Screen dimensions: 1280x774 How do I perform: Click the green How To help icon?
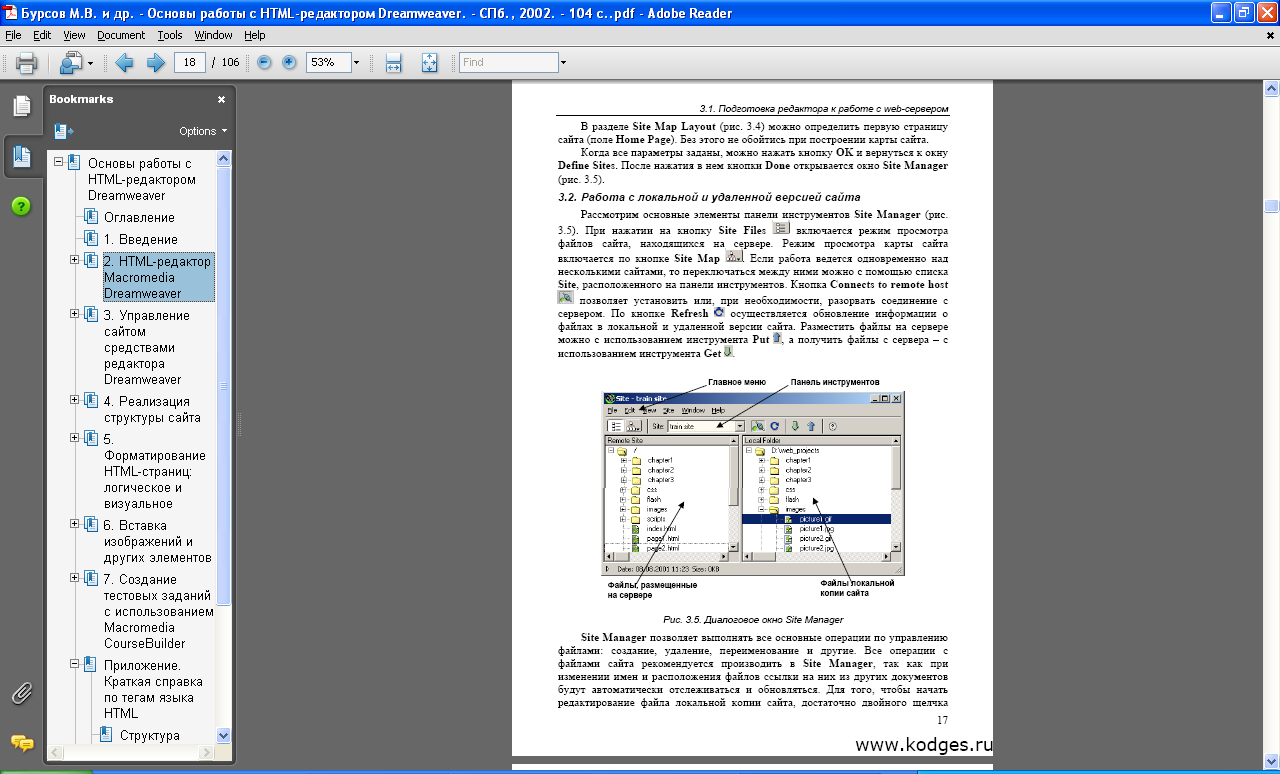pos(21,206)
